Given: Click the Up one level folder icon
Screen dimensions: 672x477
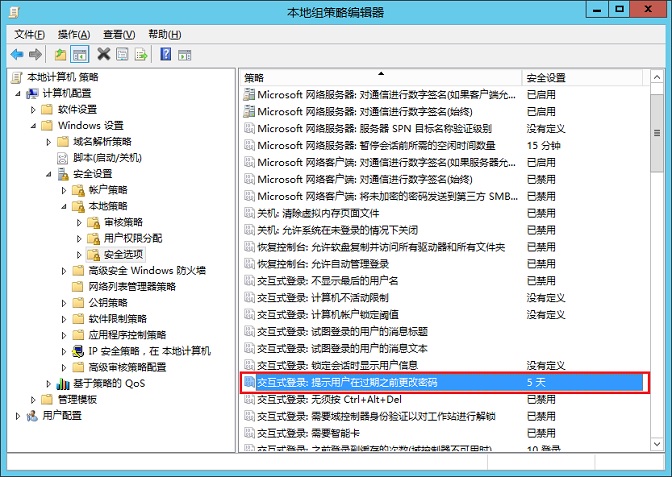Looking at the screenshot, I should point(60,54).
